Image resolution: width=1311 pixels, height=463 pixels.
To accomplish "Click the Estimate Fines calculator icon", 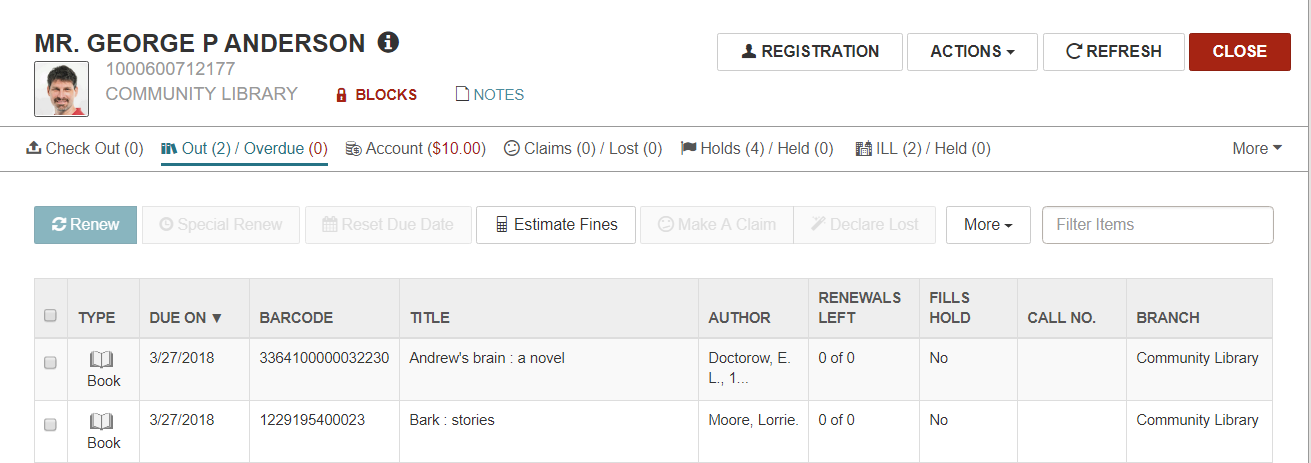I will tap(502, 225).
